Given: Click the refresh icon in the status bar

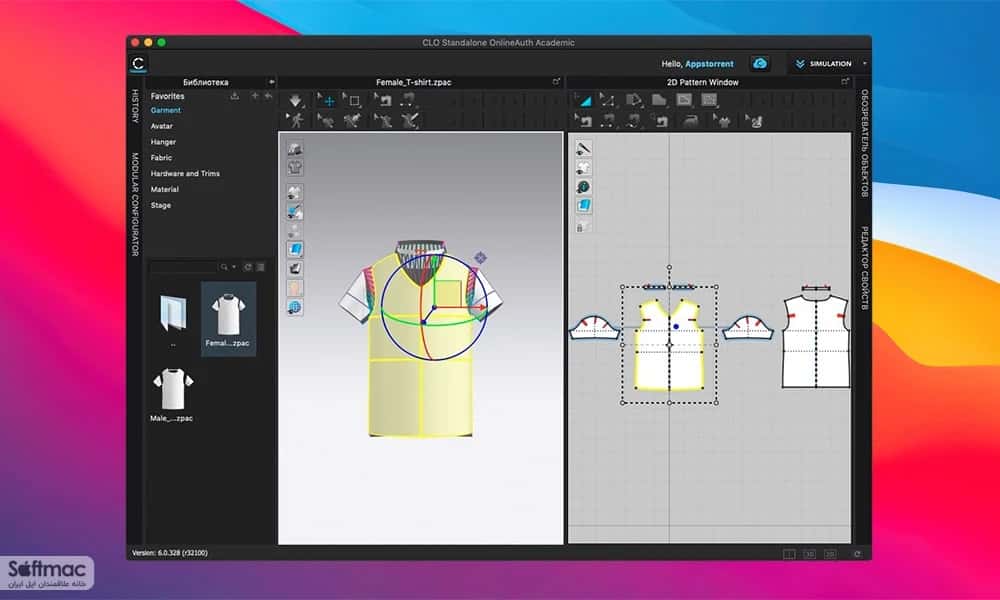Looking at the screenshot, I should [857, 554].
